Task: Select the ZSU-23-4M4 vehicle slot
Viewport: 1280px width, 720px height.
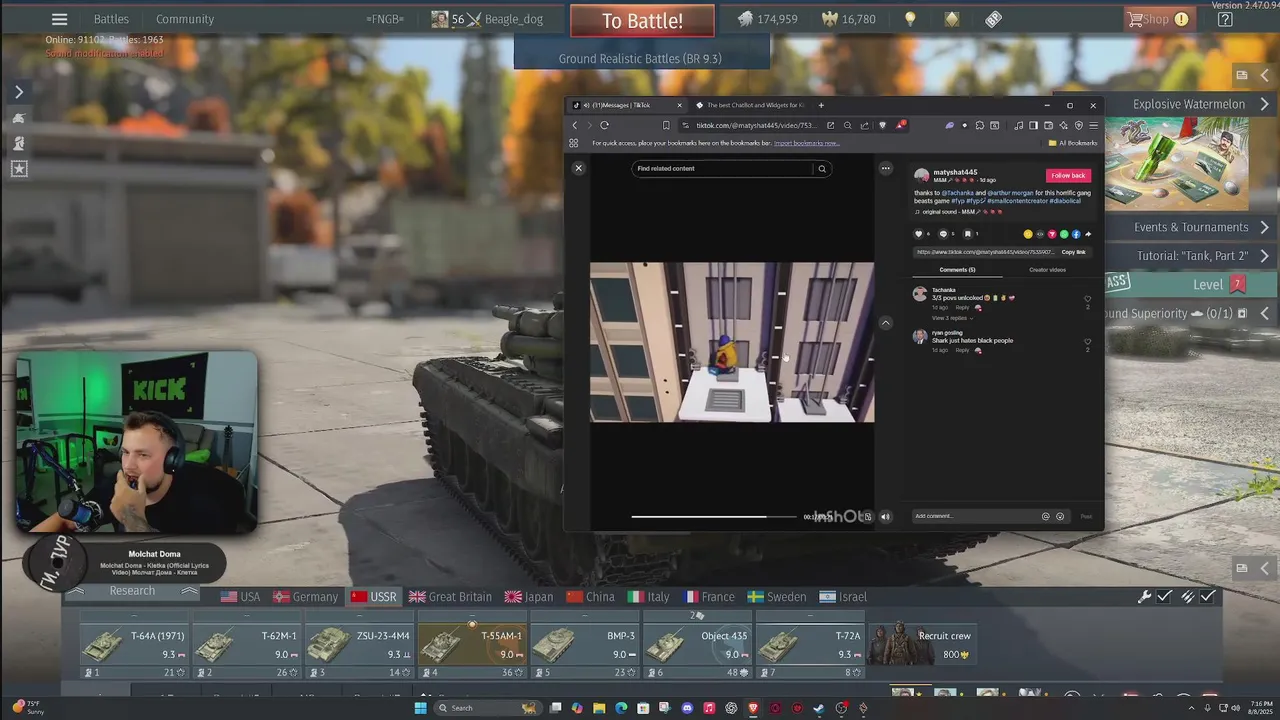Action: pyautogui.click(x=360, y=645)
